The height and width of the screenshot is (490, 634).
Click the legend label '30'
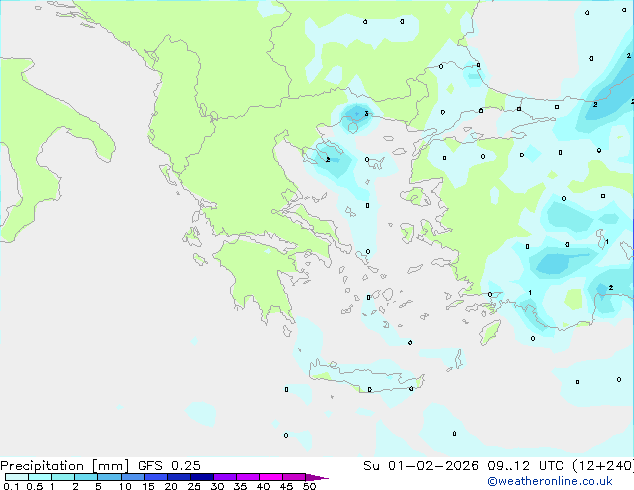pyautogui.click(x=217, y=486)
